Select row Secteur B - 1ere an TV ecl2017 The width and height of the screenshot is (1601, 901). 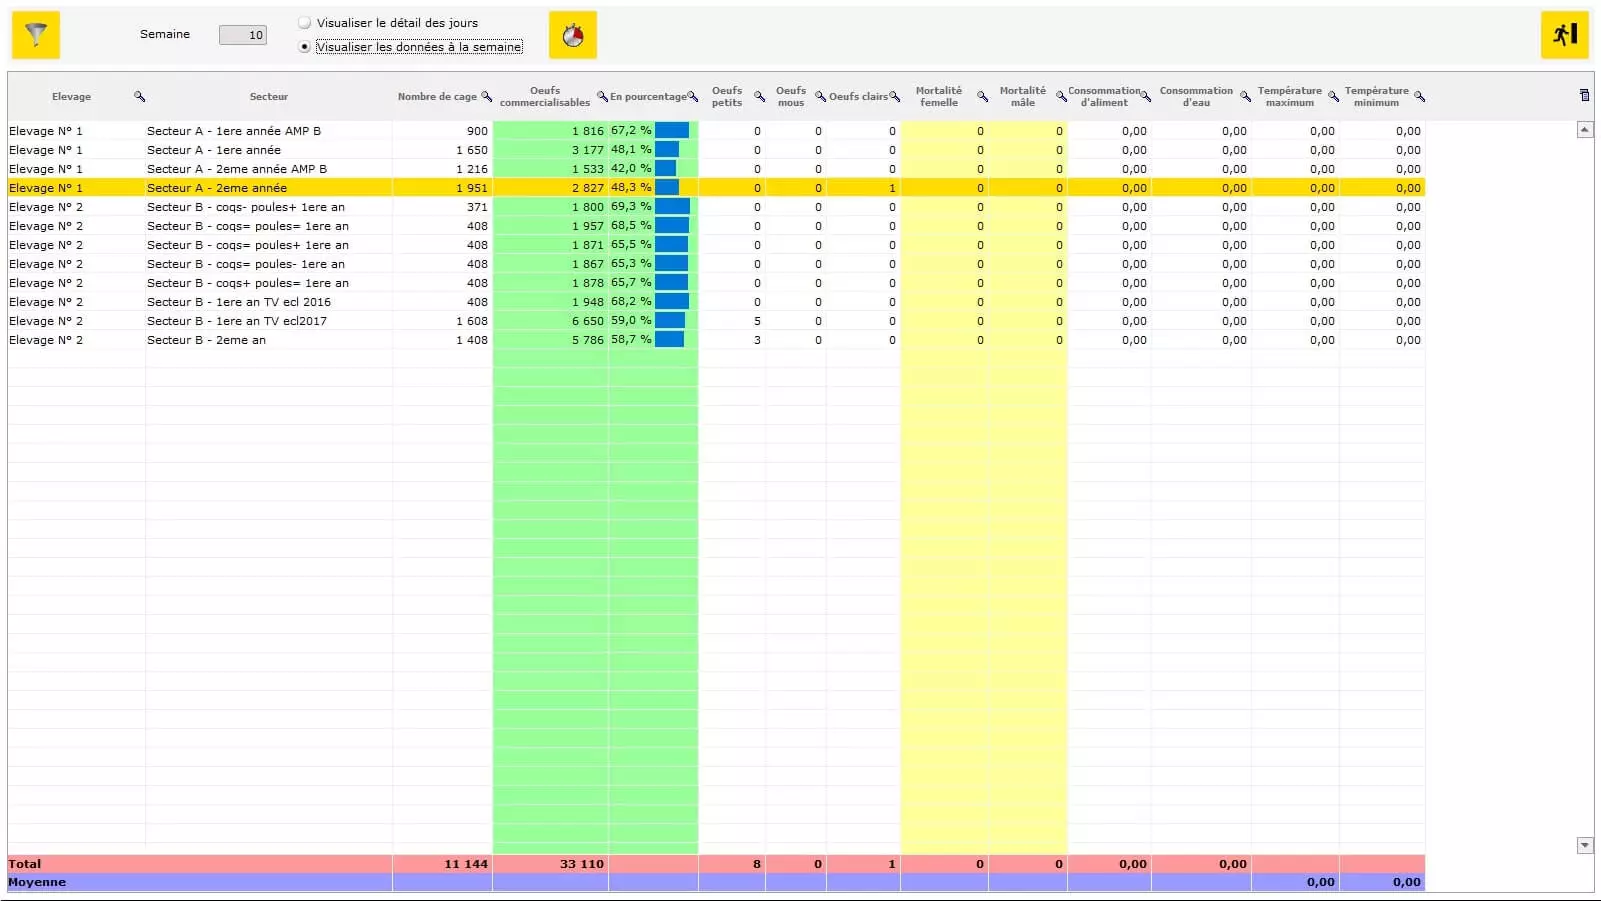(716, 321)
